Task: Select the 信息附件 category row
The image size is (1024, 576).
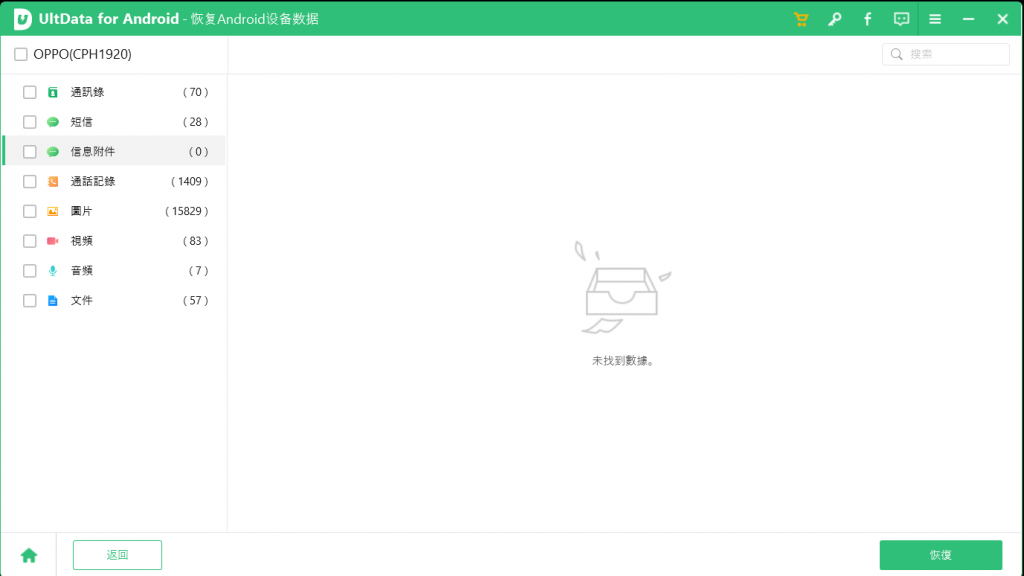Action: 114,152
